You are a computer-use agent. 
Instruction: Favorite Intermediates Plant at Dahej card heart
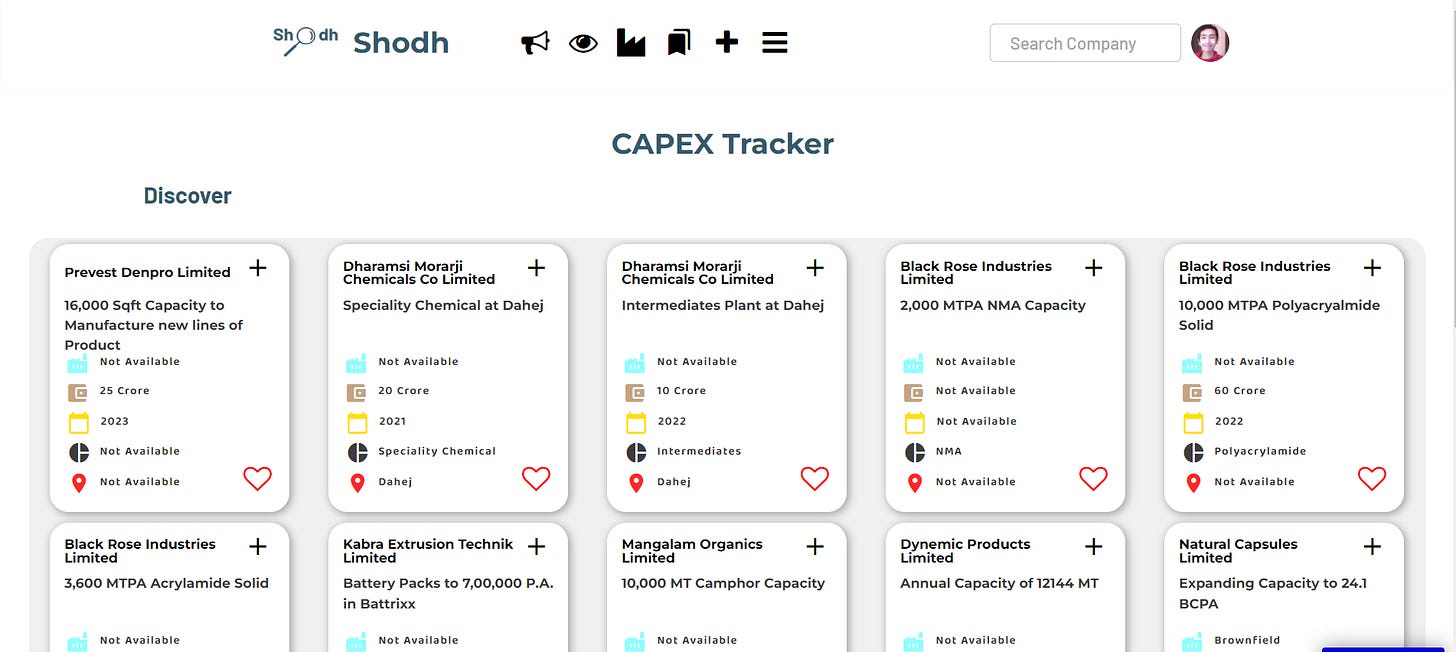coord(815,479)
